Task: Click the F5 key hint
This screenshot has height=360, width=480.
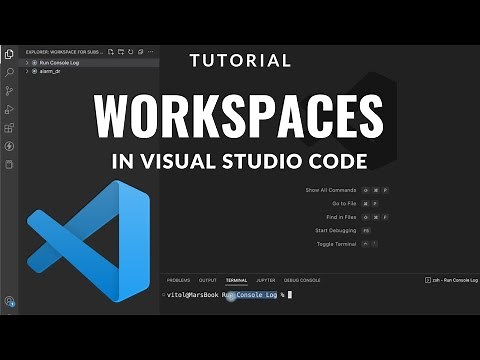Action: tap(366, 231)
